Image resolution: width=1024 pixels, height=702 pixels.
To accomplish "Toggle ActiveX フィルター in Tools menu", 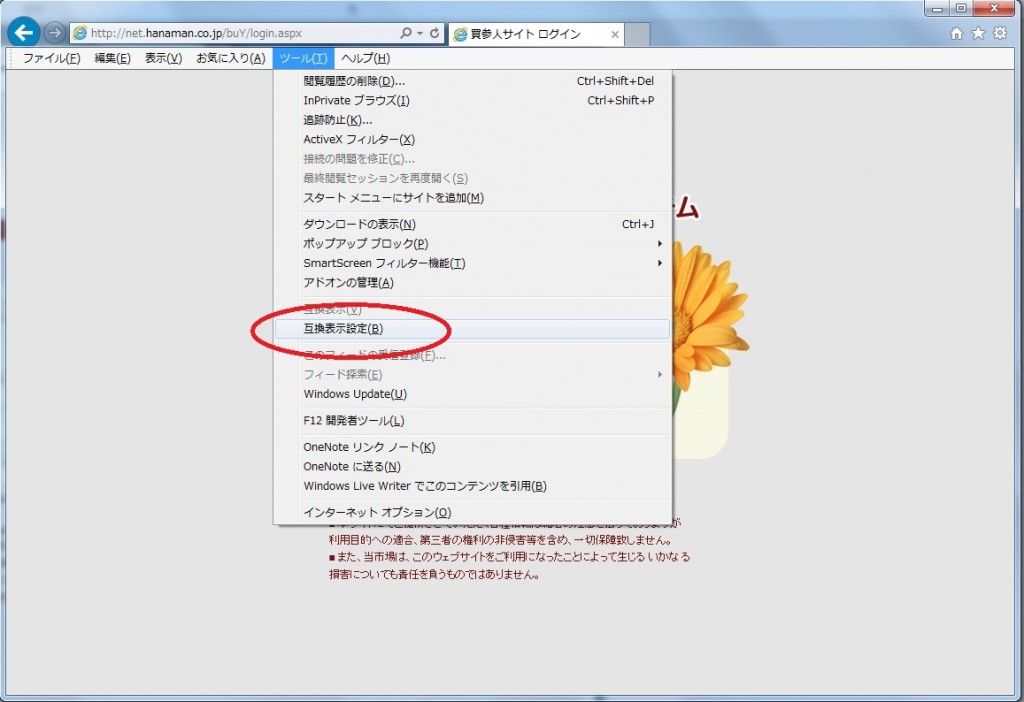I will pos(358,140).
